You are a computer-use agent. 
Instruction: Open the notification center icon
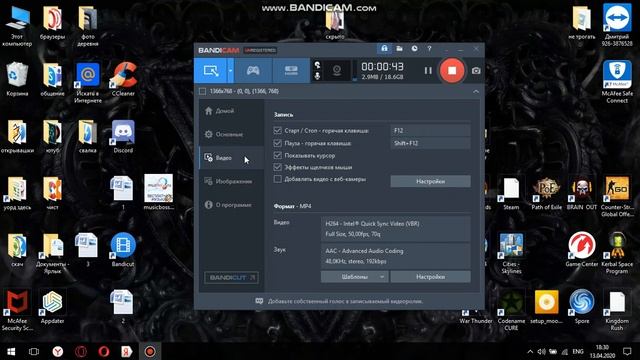pos(627,351)
